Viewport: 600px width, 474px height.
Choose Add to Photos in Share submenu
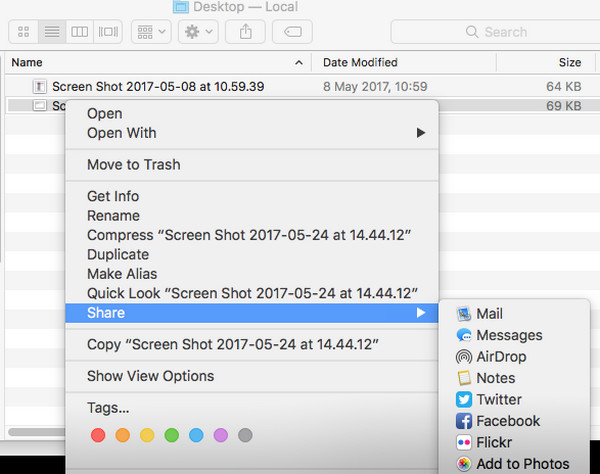coord(522,464)
